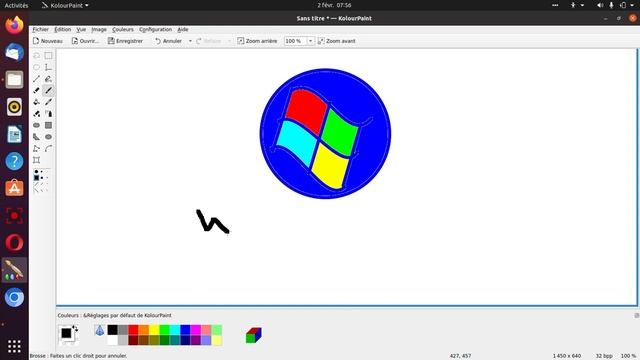Select the free-form selection tool

click(x=37, y=56)
